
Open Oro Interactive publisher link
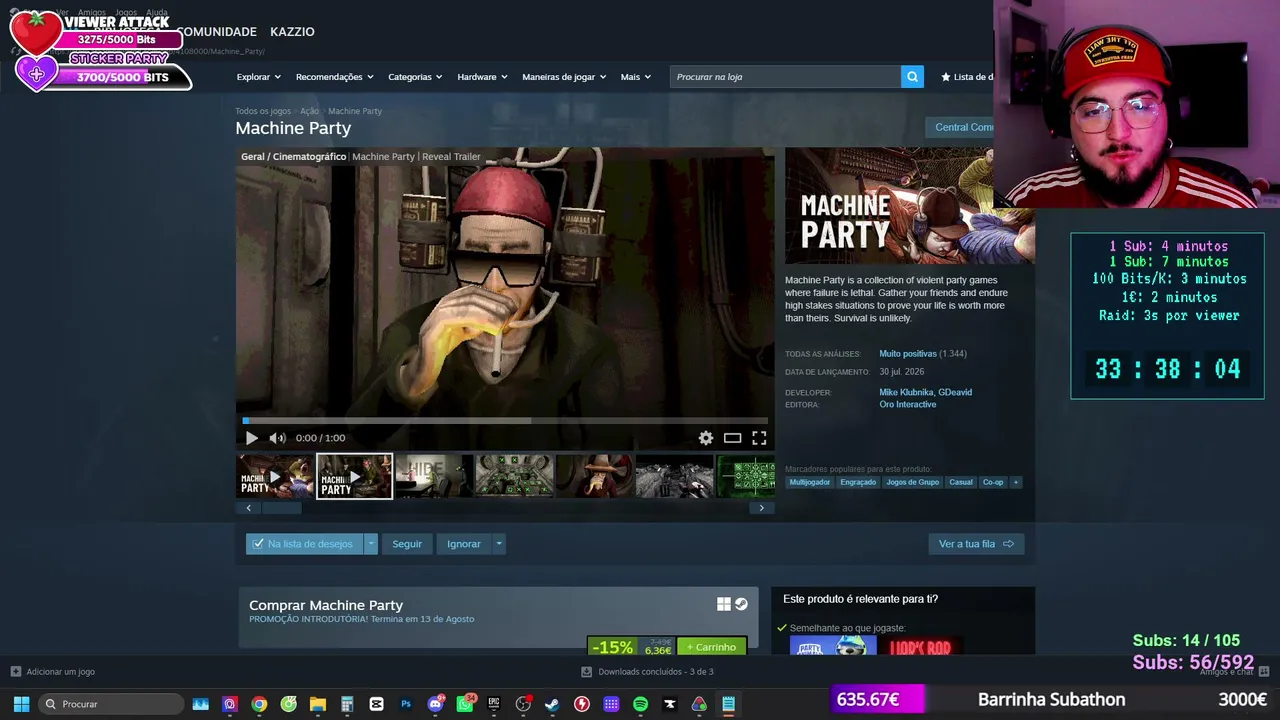[908, 405]
